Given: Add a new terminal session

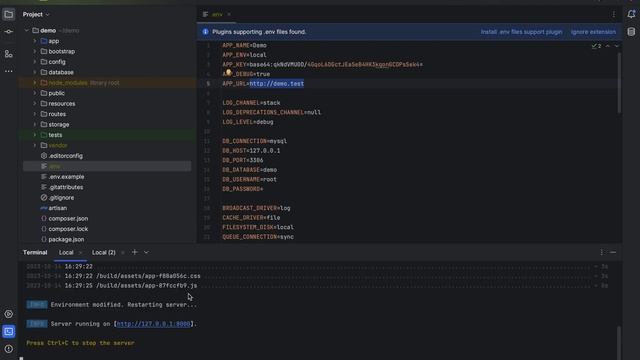Looking at the screenshot, I should click(134, 252).
